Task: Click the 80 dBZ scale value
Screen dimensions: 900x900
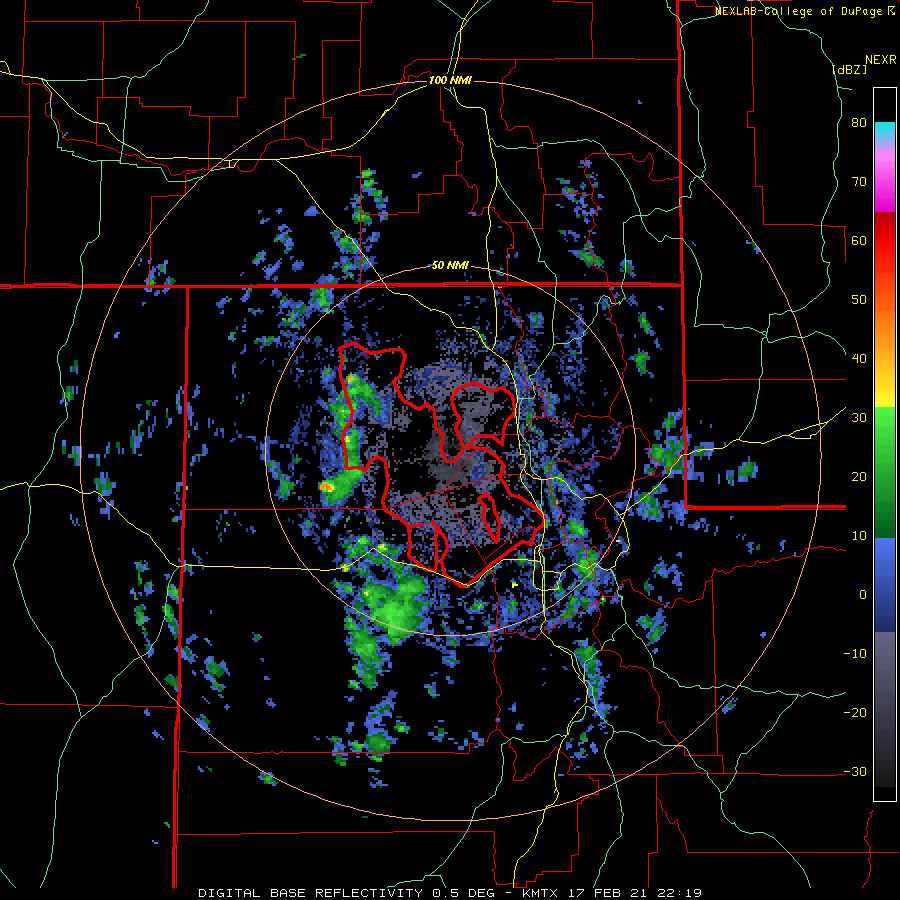Action: click(x=859, y=123)
